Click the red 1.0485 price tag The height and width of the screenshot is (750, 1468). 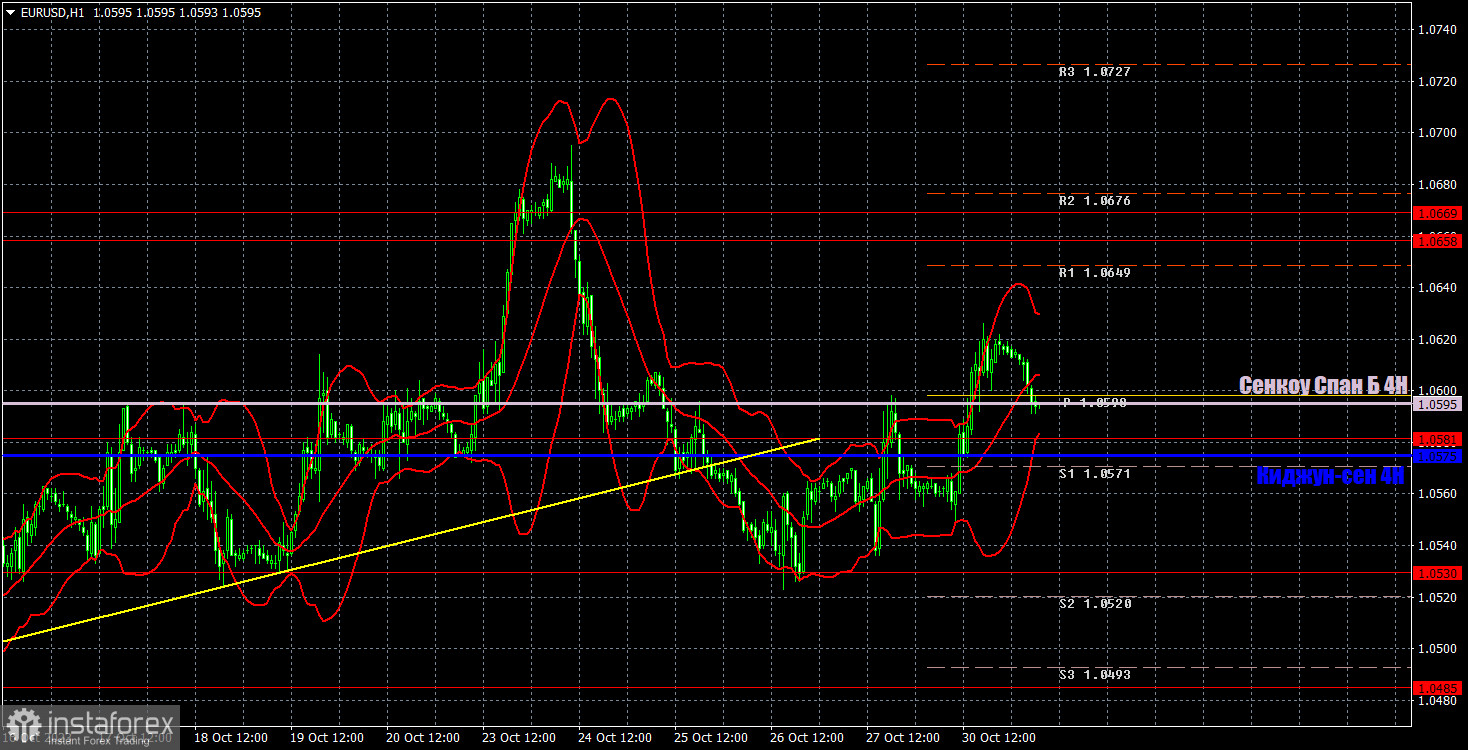point(1438,688)
